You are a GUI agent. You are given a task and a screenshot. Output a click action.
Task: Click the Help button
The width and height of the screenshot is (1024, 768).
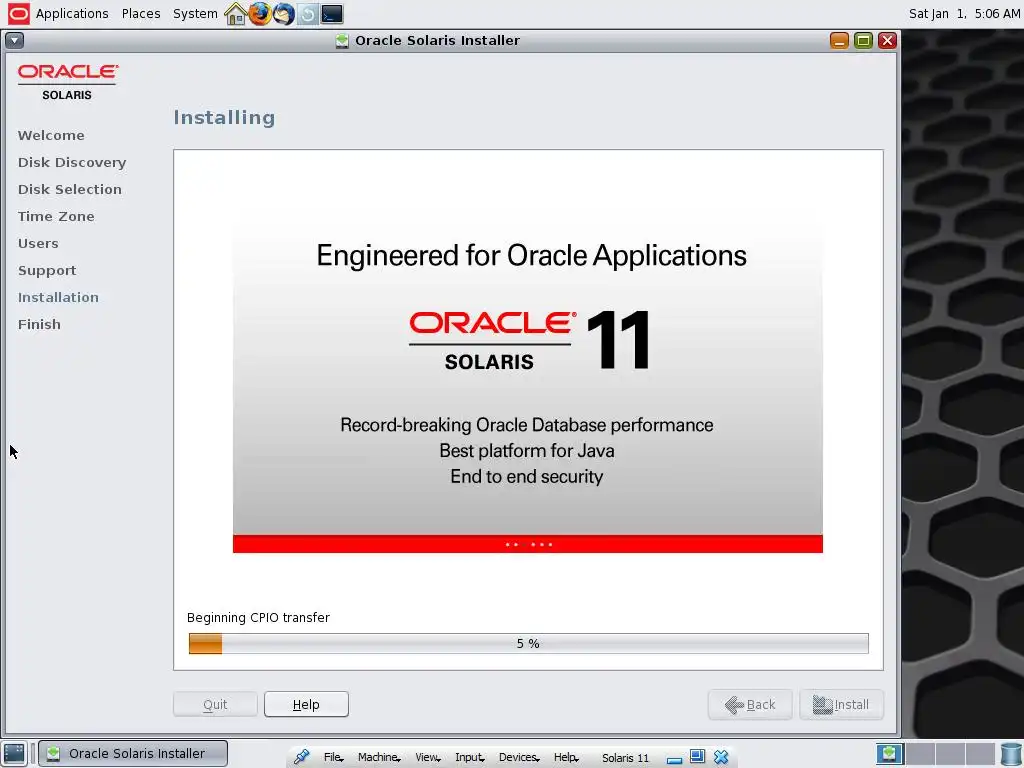click(306, 704)
